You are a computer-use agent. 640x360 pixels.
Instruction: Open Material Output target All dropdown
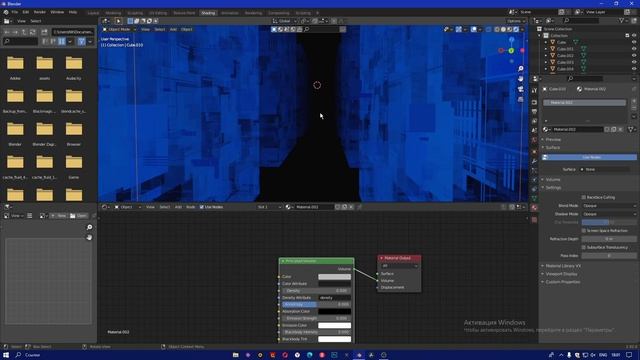point(400,266)
